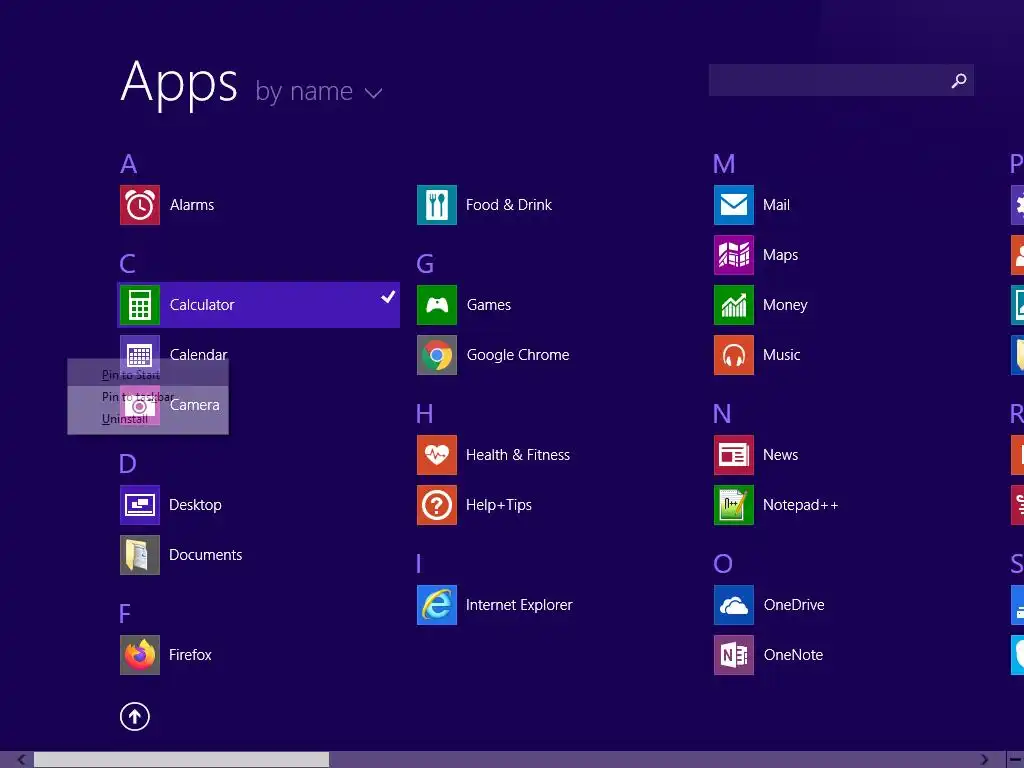Click inside the apps search box
The width and height of the screenshot is (1024, 768).
(x=841, y=80)
